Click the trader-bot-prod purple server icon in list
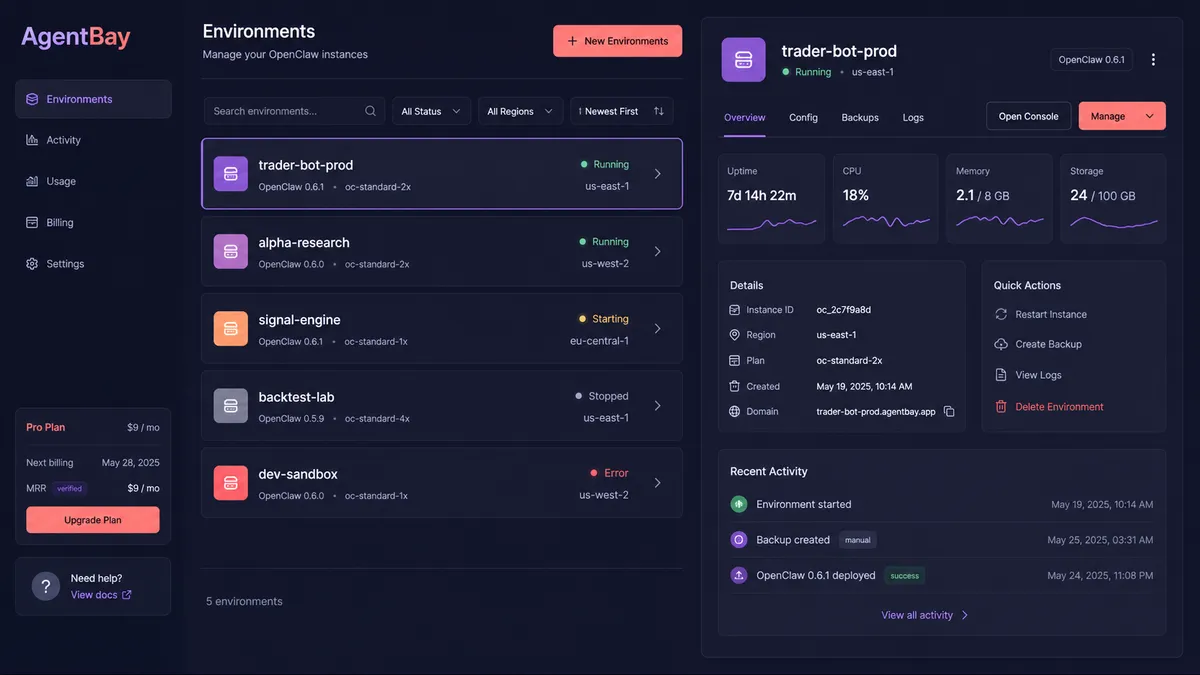1200x675 pixels. point(230,174)
